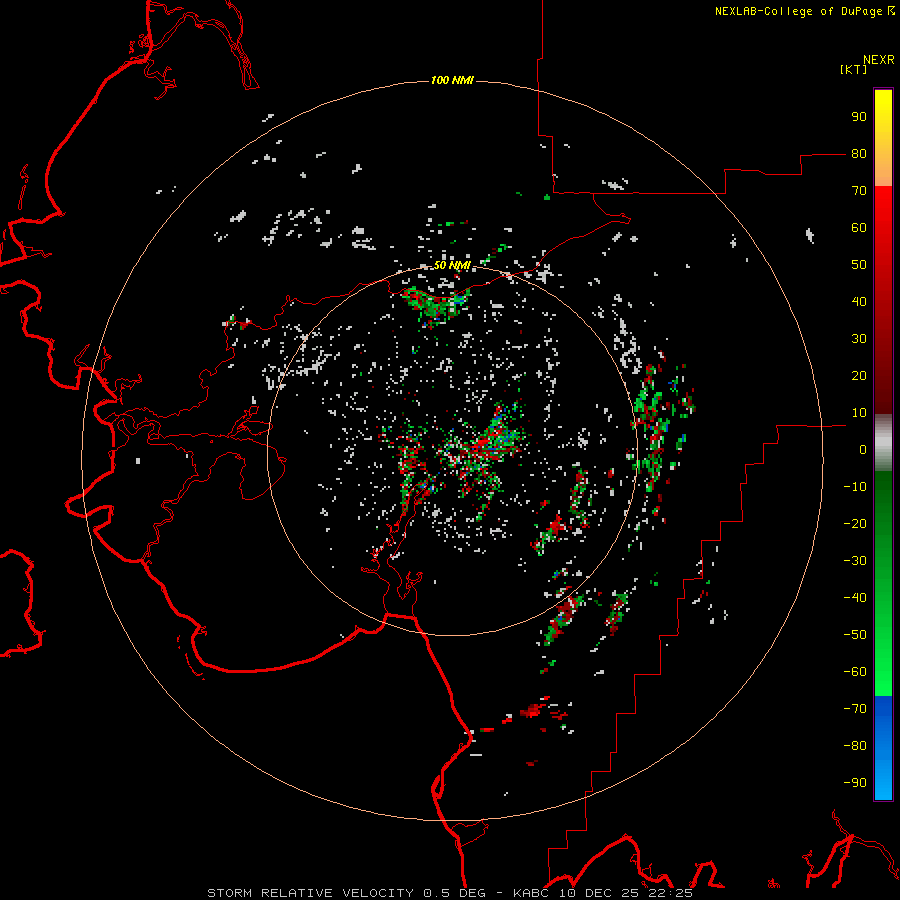Click the 50 value on velocity scale
900x900 pixels.
859,265
